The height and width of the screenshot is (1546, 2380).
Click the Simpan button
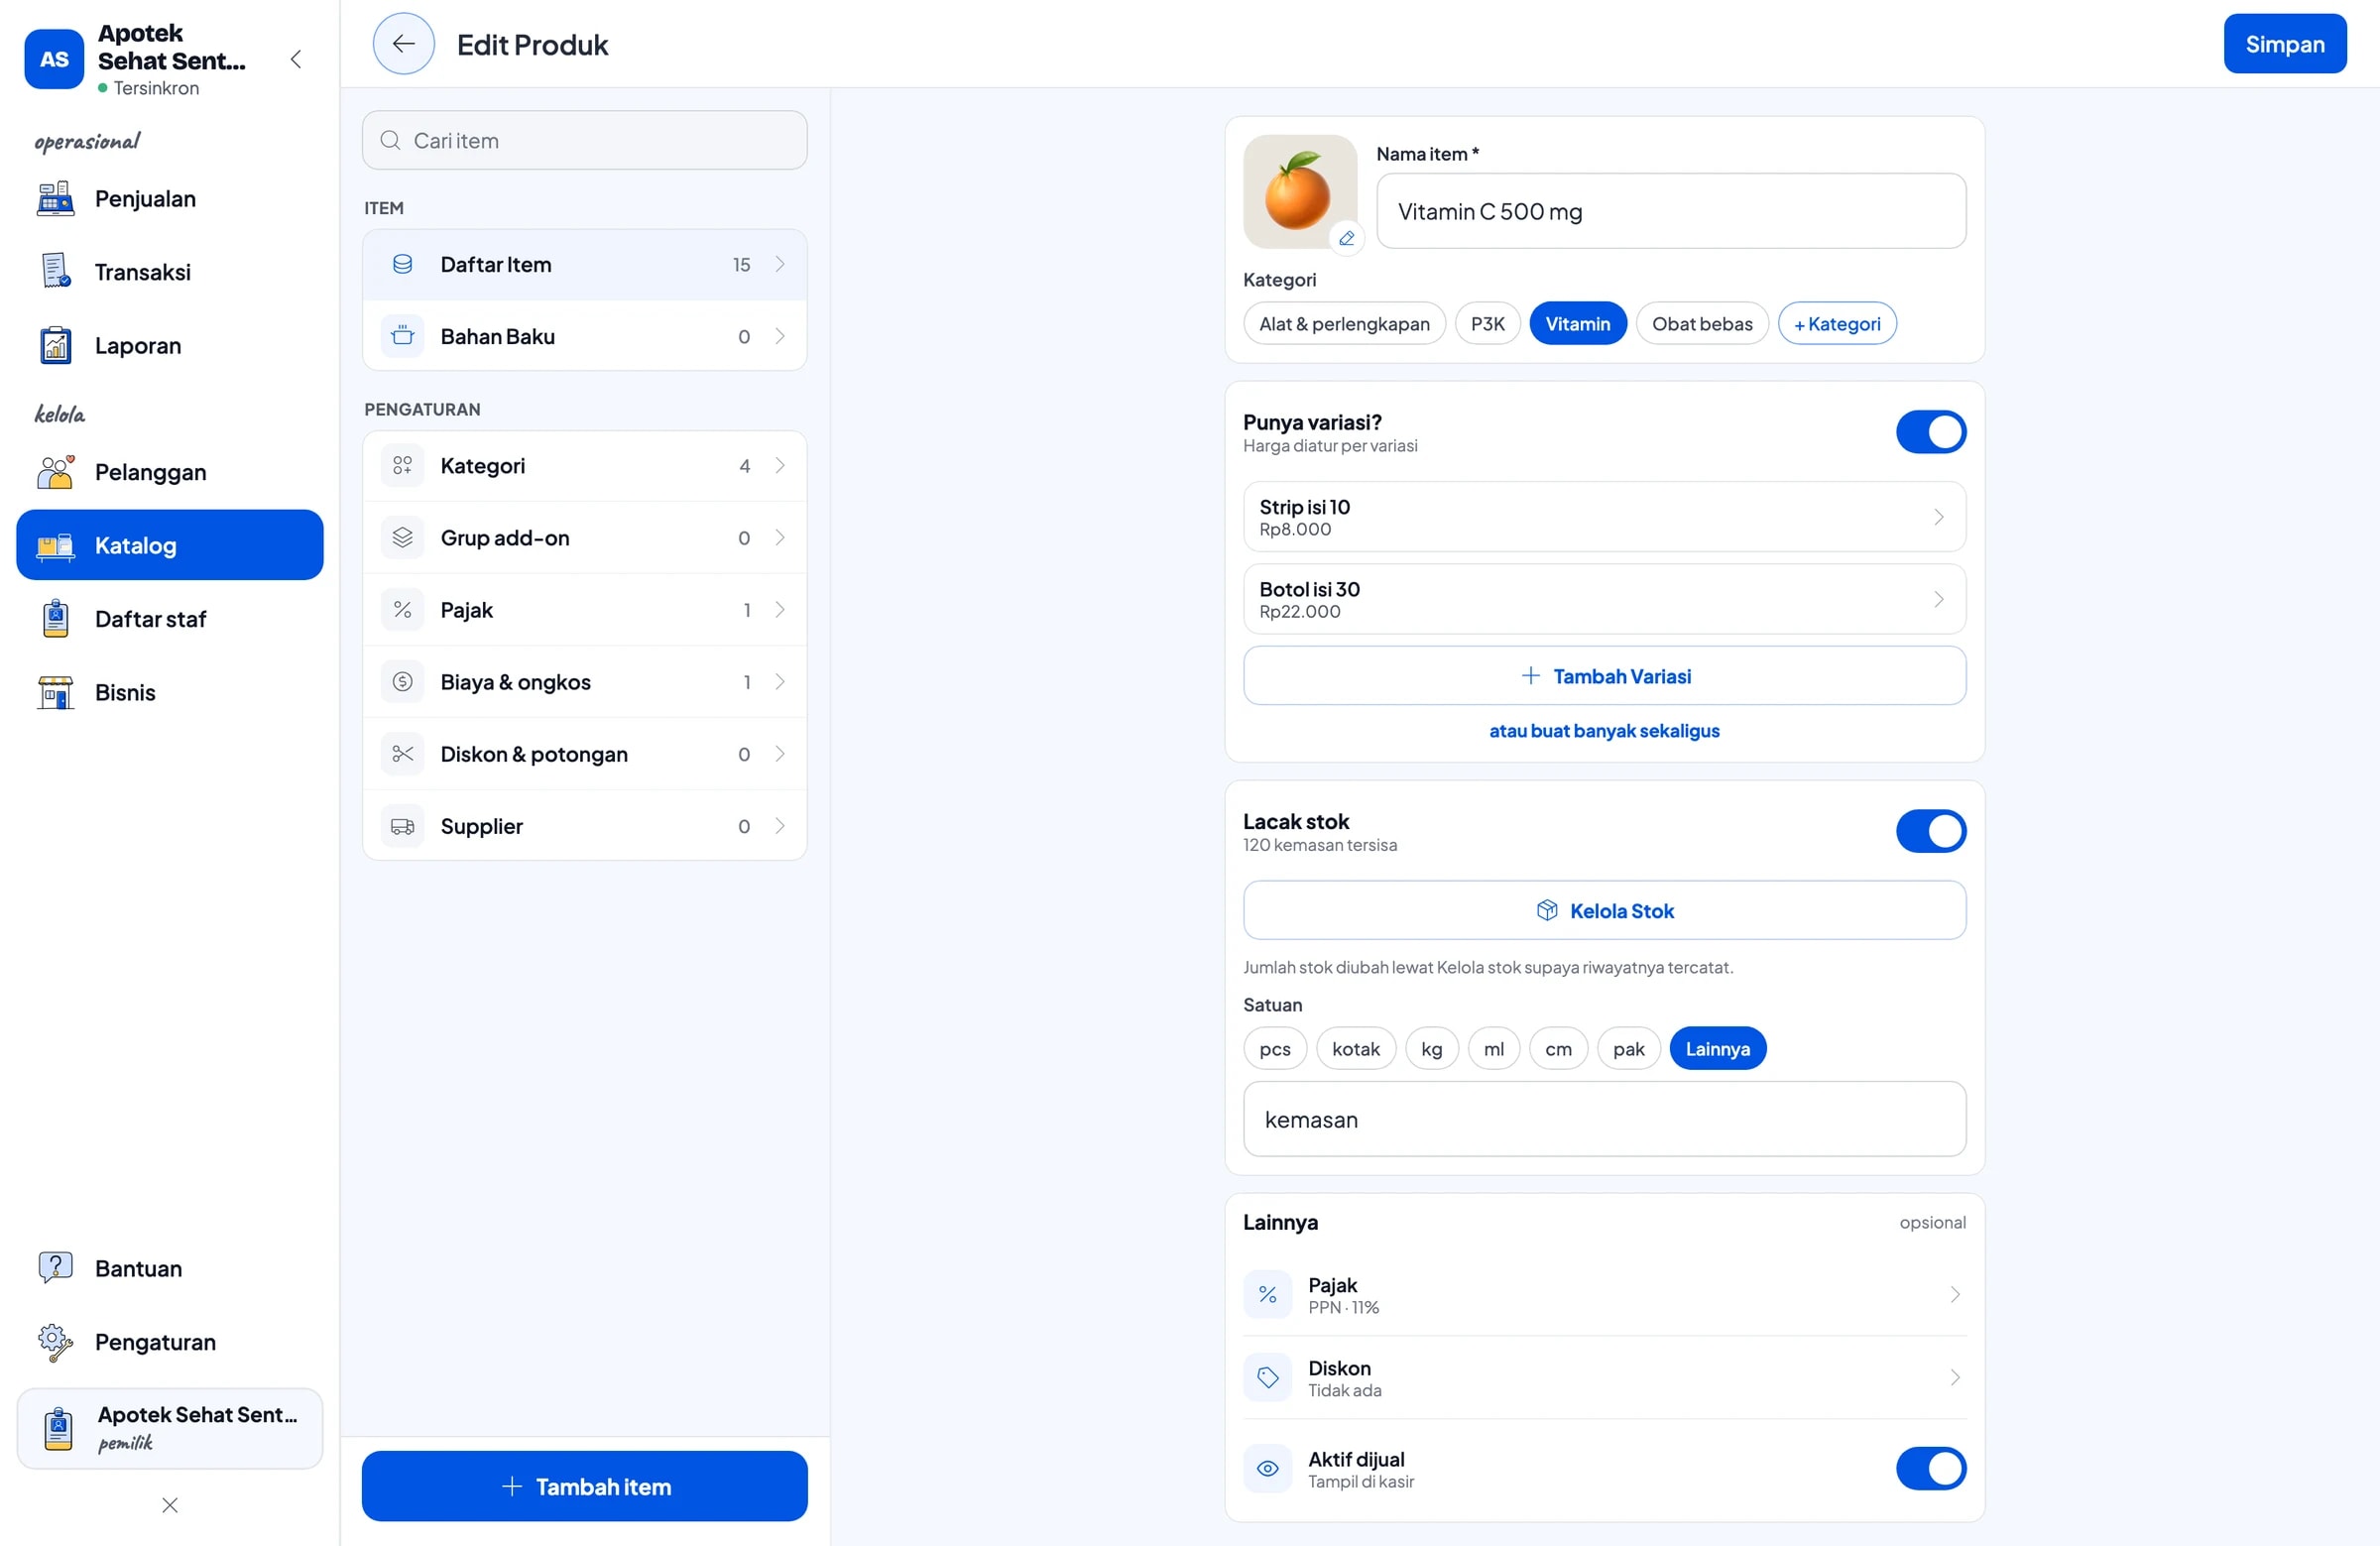2284,44
